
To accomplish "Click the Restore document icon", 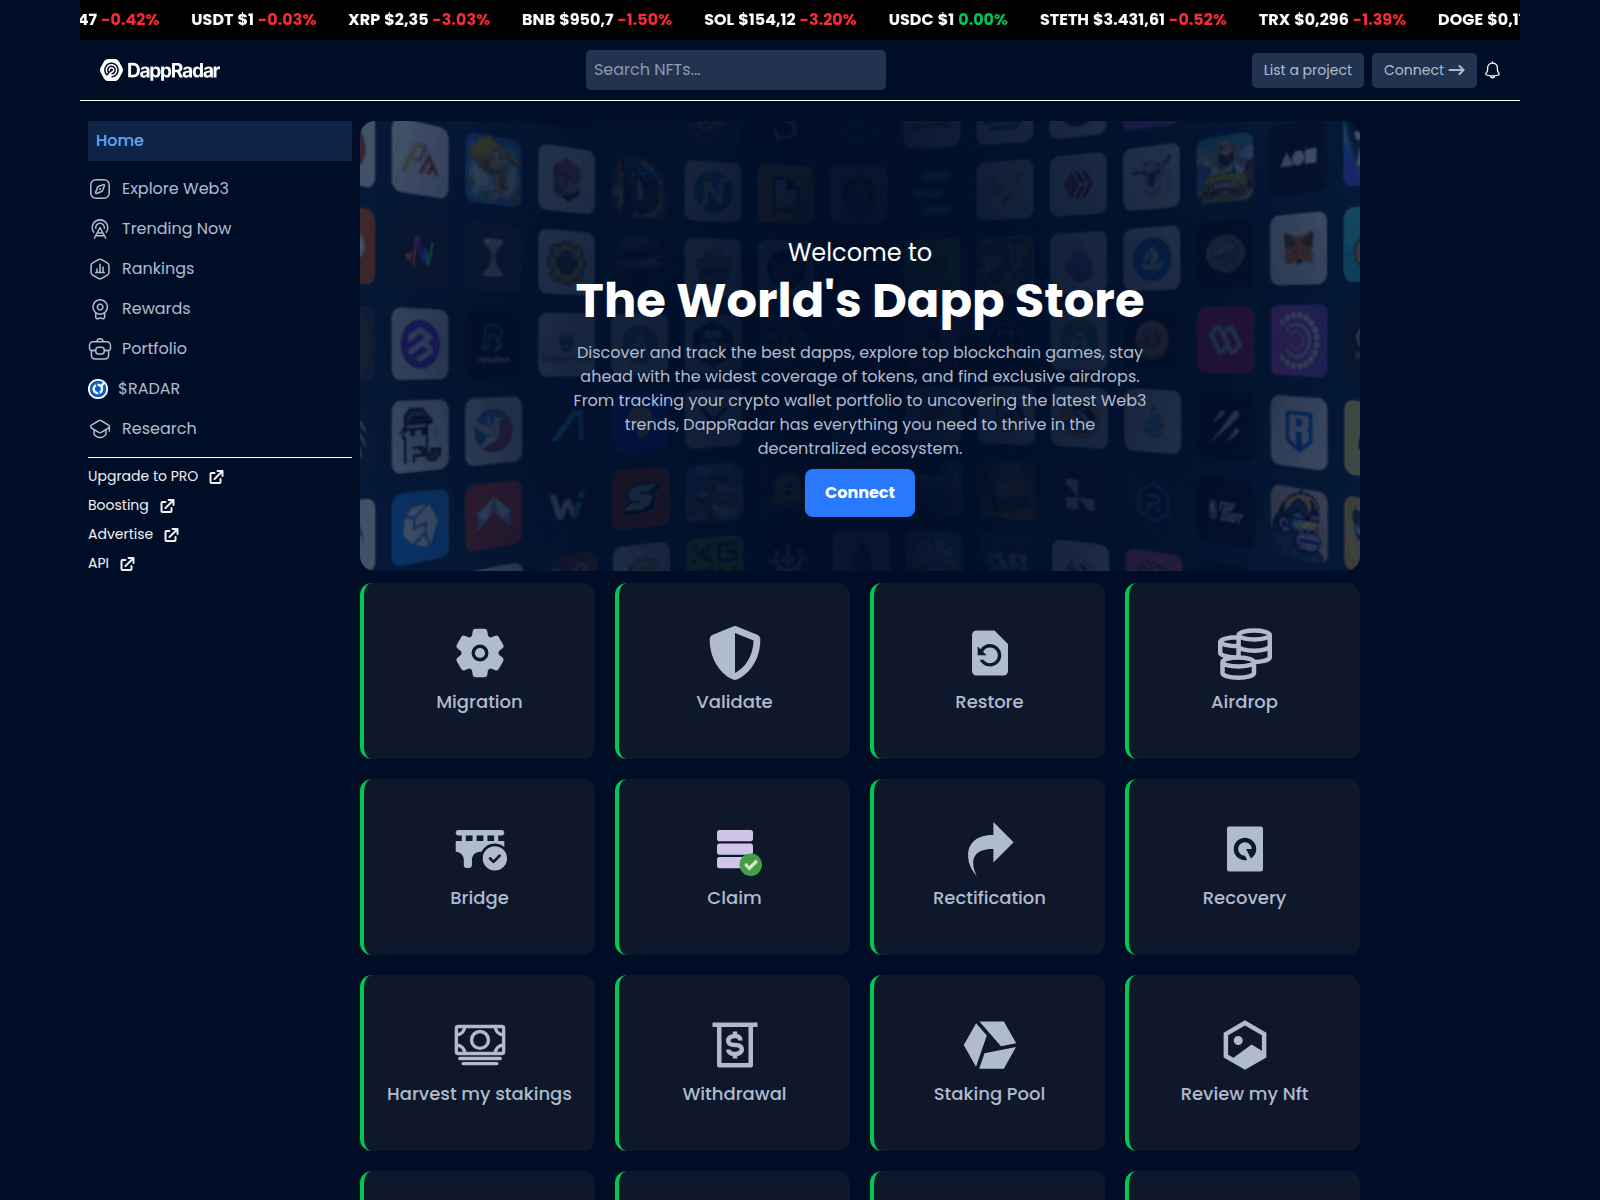I will click(990, 653).
